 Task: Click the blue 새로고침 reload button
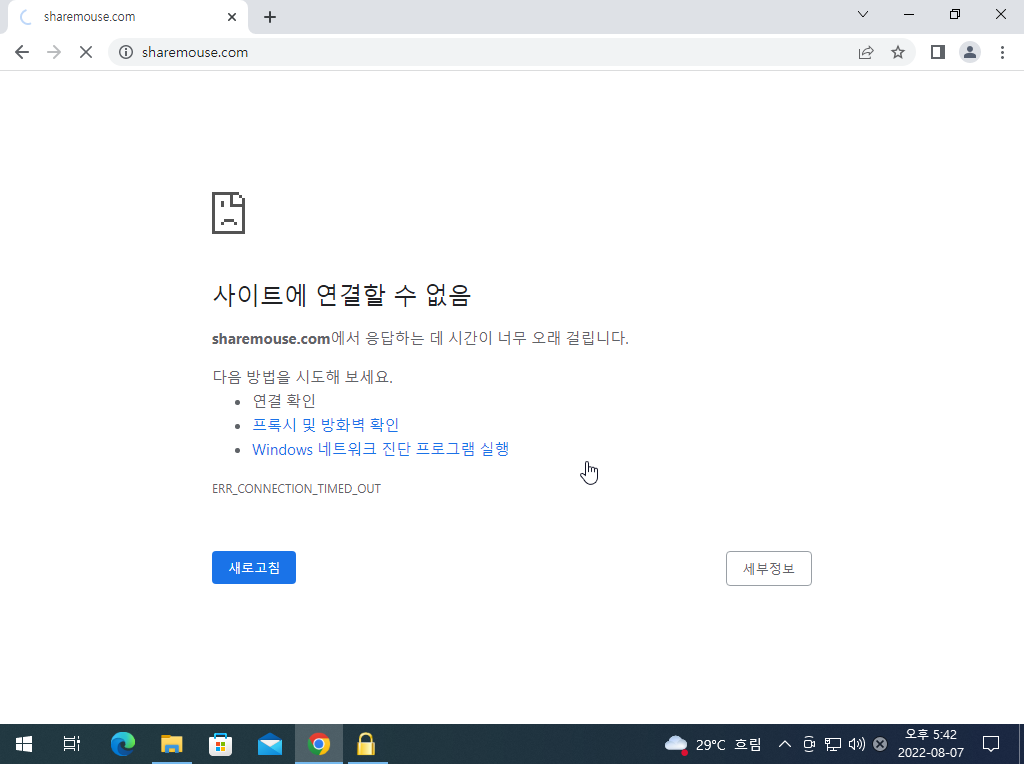pos(254,568)
